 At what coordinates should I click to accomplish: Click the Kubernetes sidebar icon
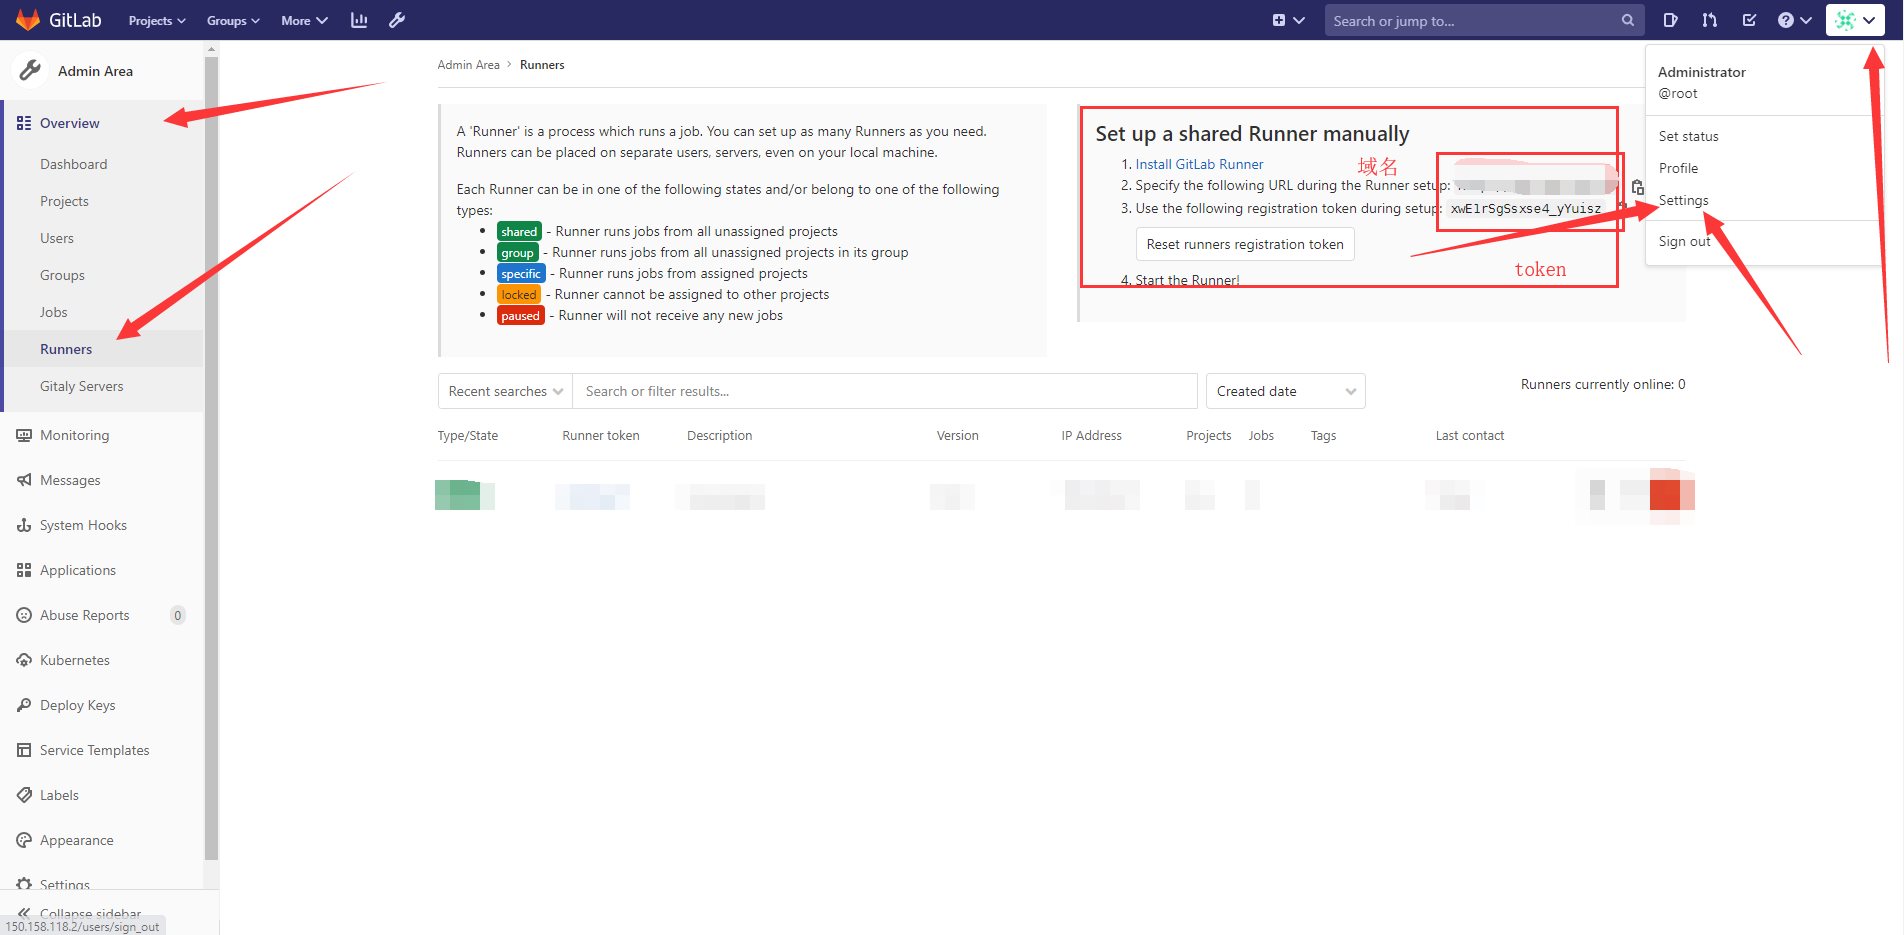(x=24, y=660)
